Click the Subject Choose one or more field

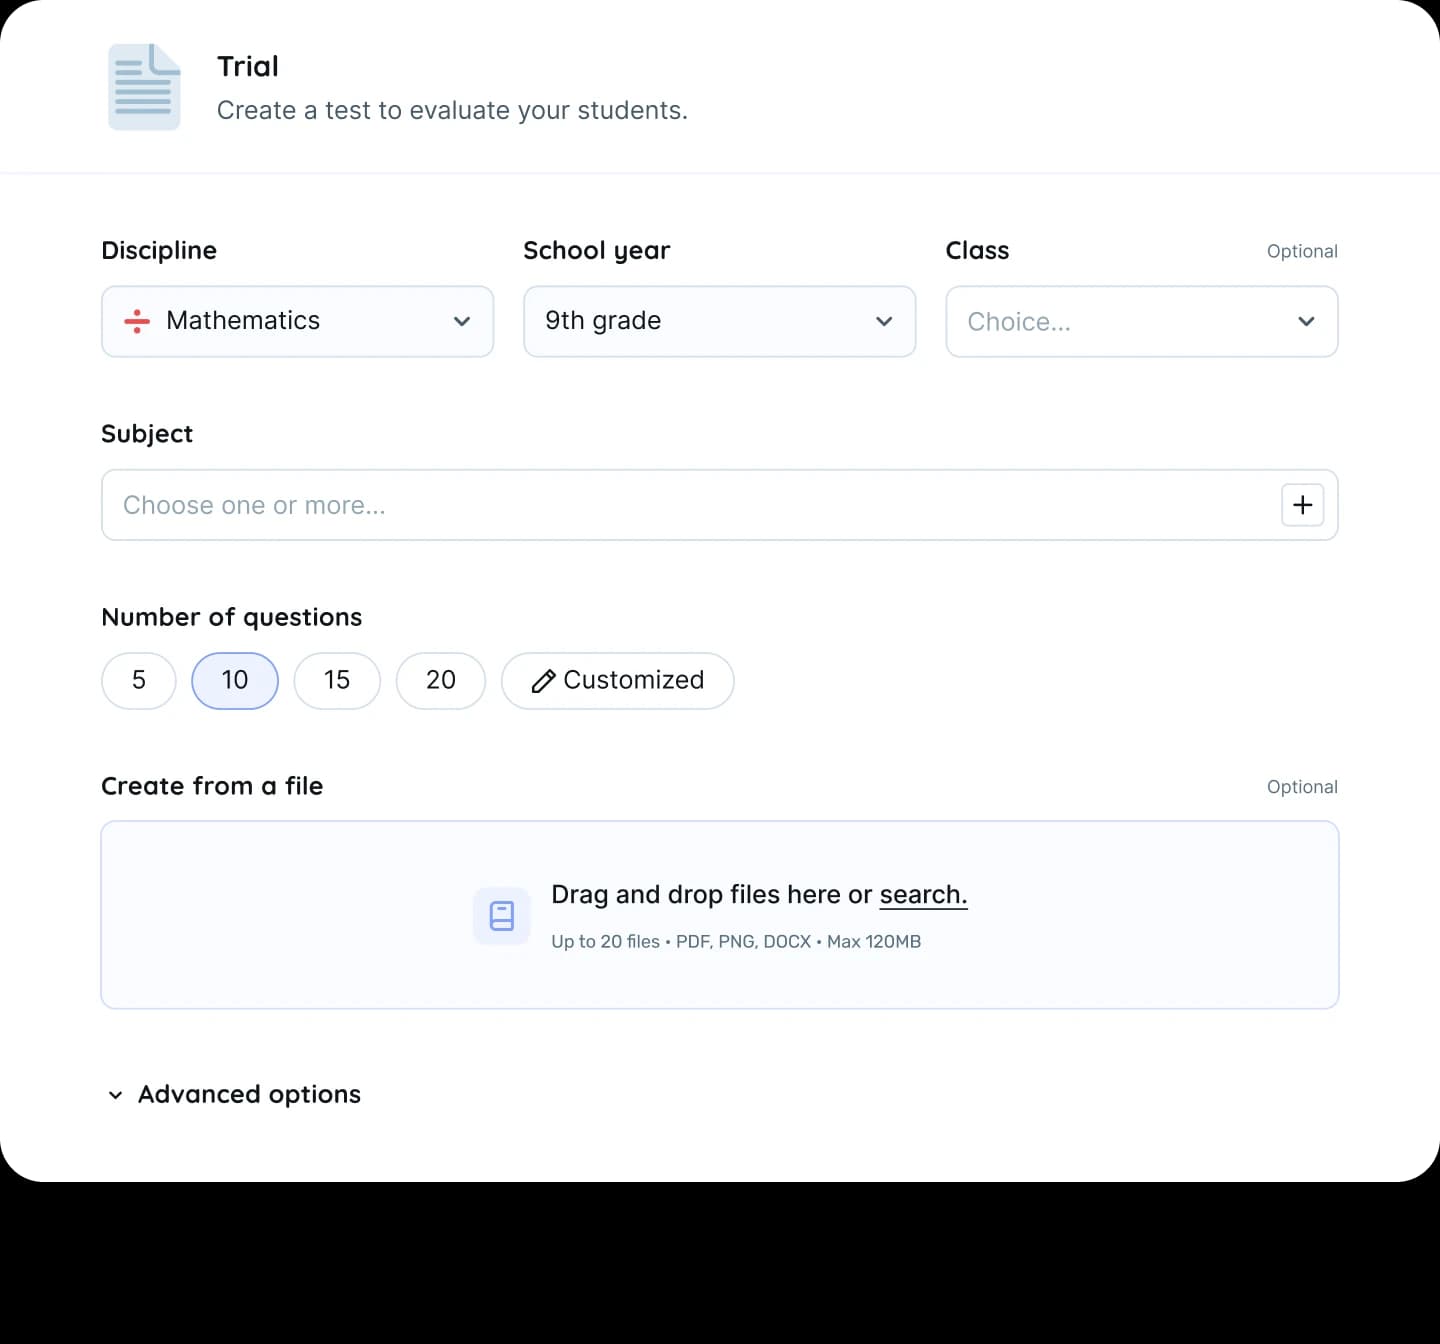(x=720, y=505)
